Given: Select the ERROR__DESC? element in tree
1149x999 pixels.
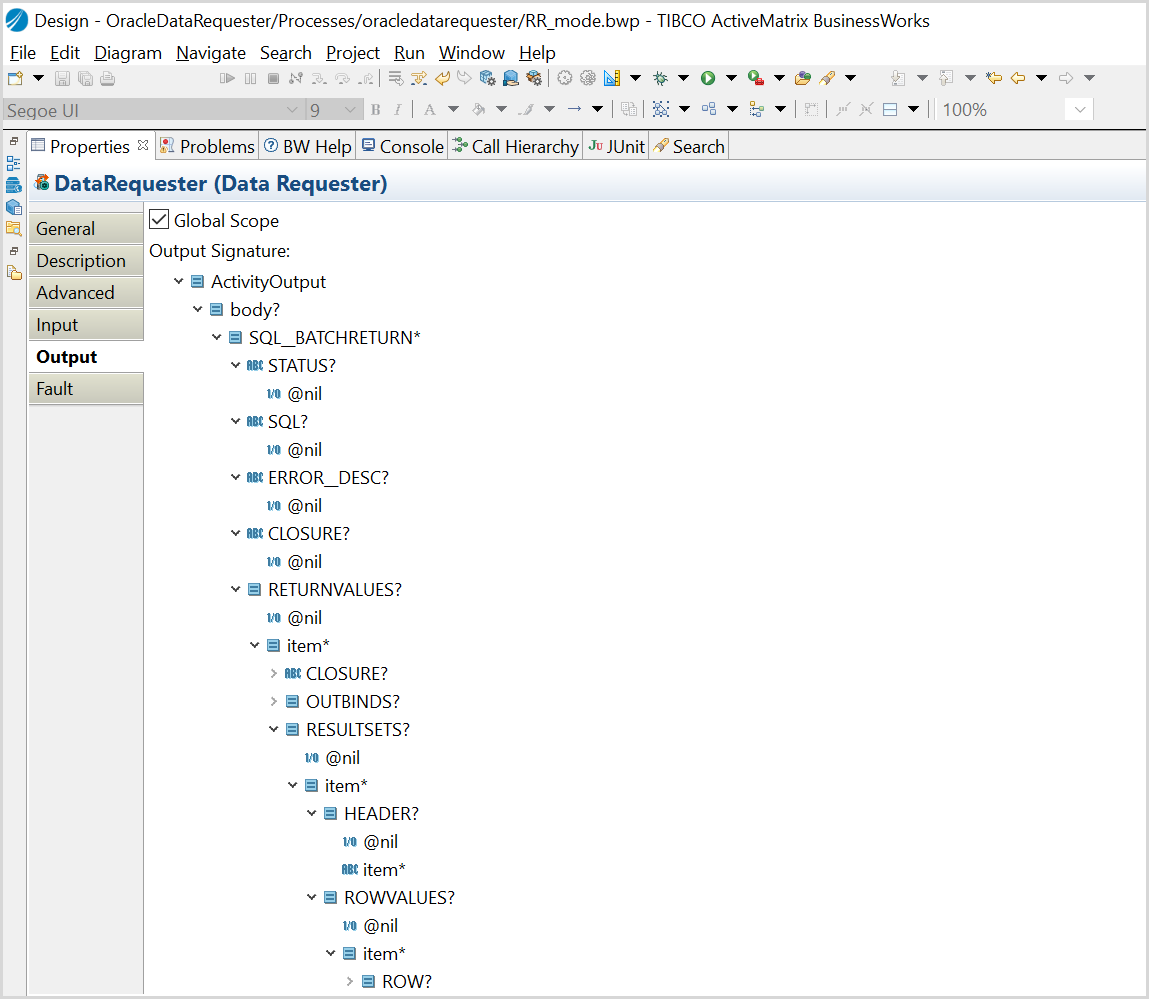Looking at the screenshot, I should pos(328,478).
